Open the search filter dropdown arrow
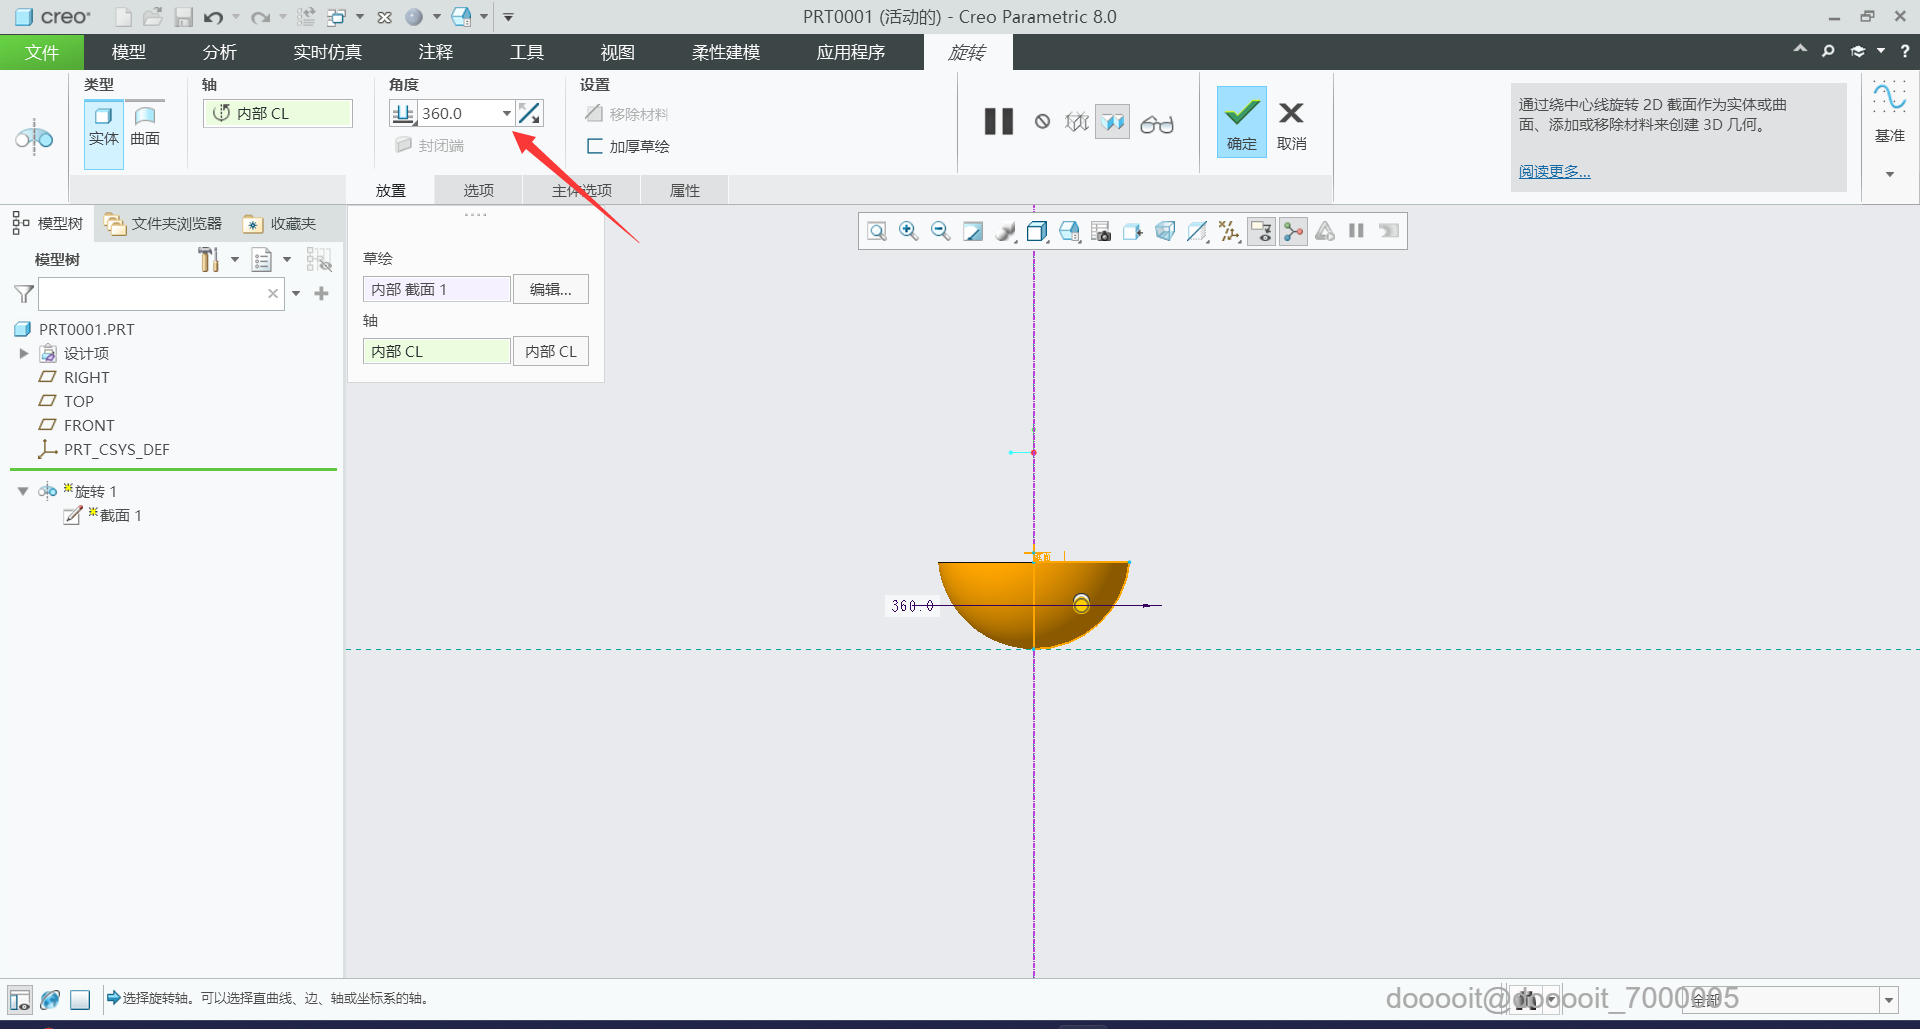The image size is (1920, 1029). click(x=296, y=293)
